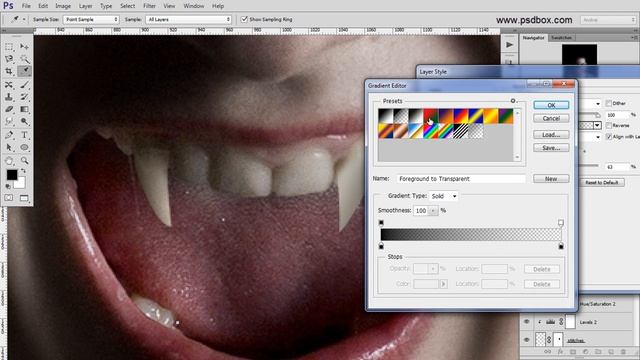This screenshot has width=640, height=360.
Task: Open the Filter menu
Action: [x=149, y=6]
